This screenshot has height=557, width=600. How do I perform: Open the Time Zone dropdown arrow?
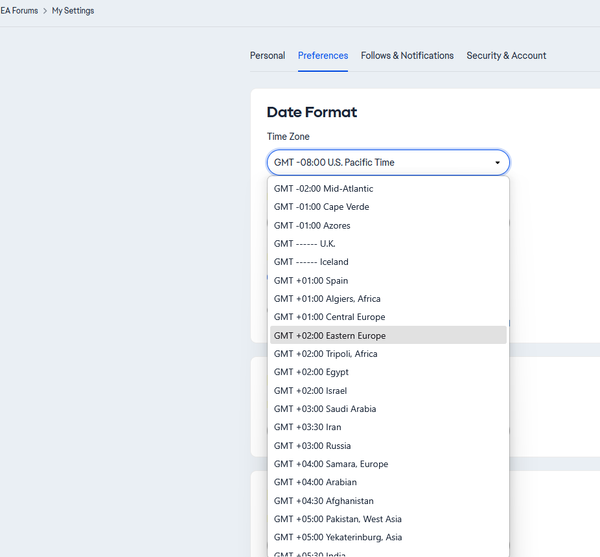click(x=497, y=163)
